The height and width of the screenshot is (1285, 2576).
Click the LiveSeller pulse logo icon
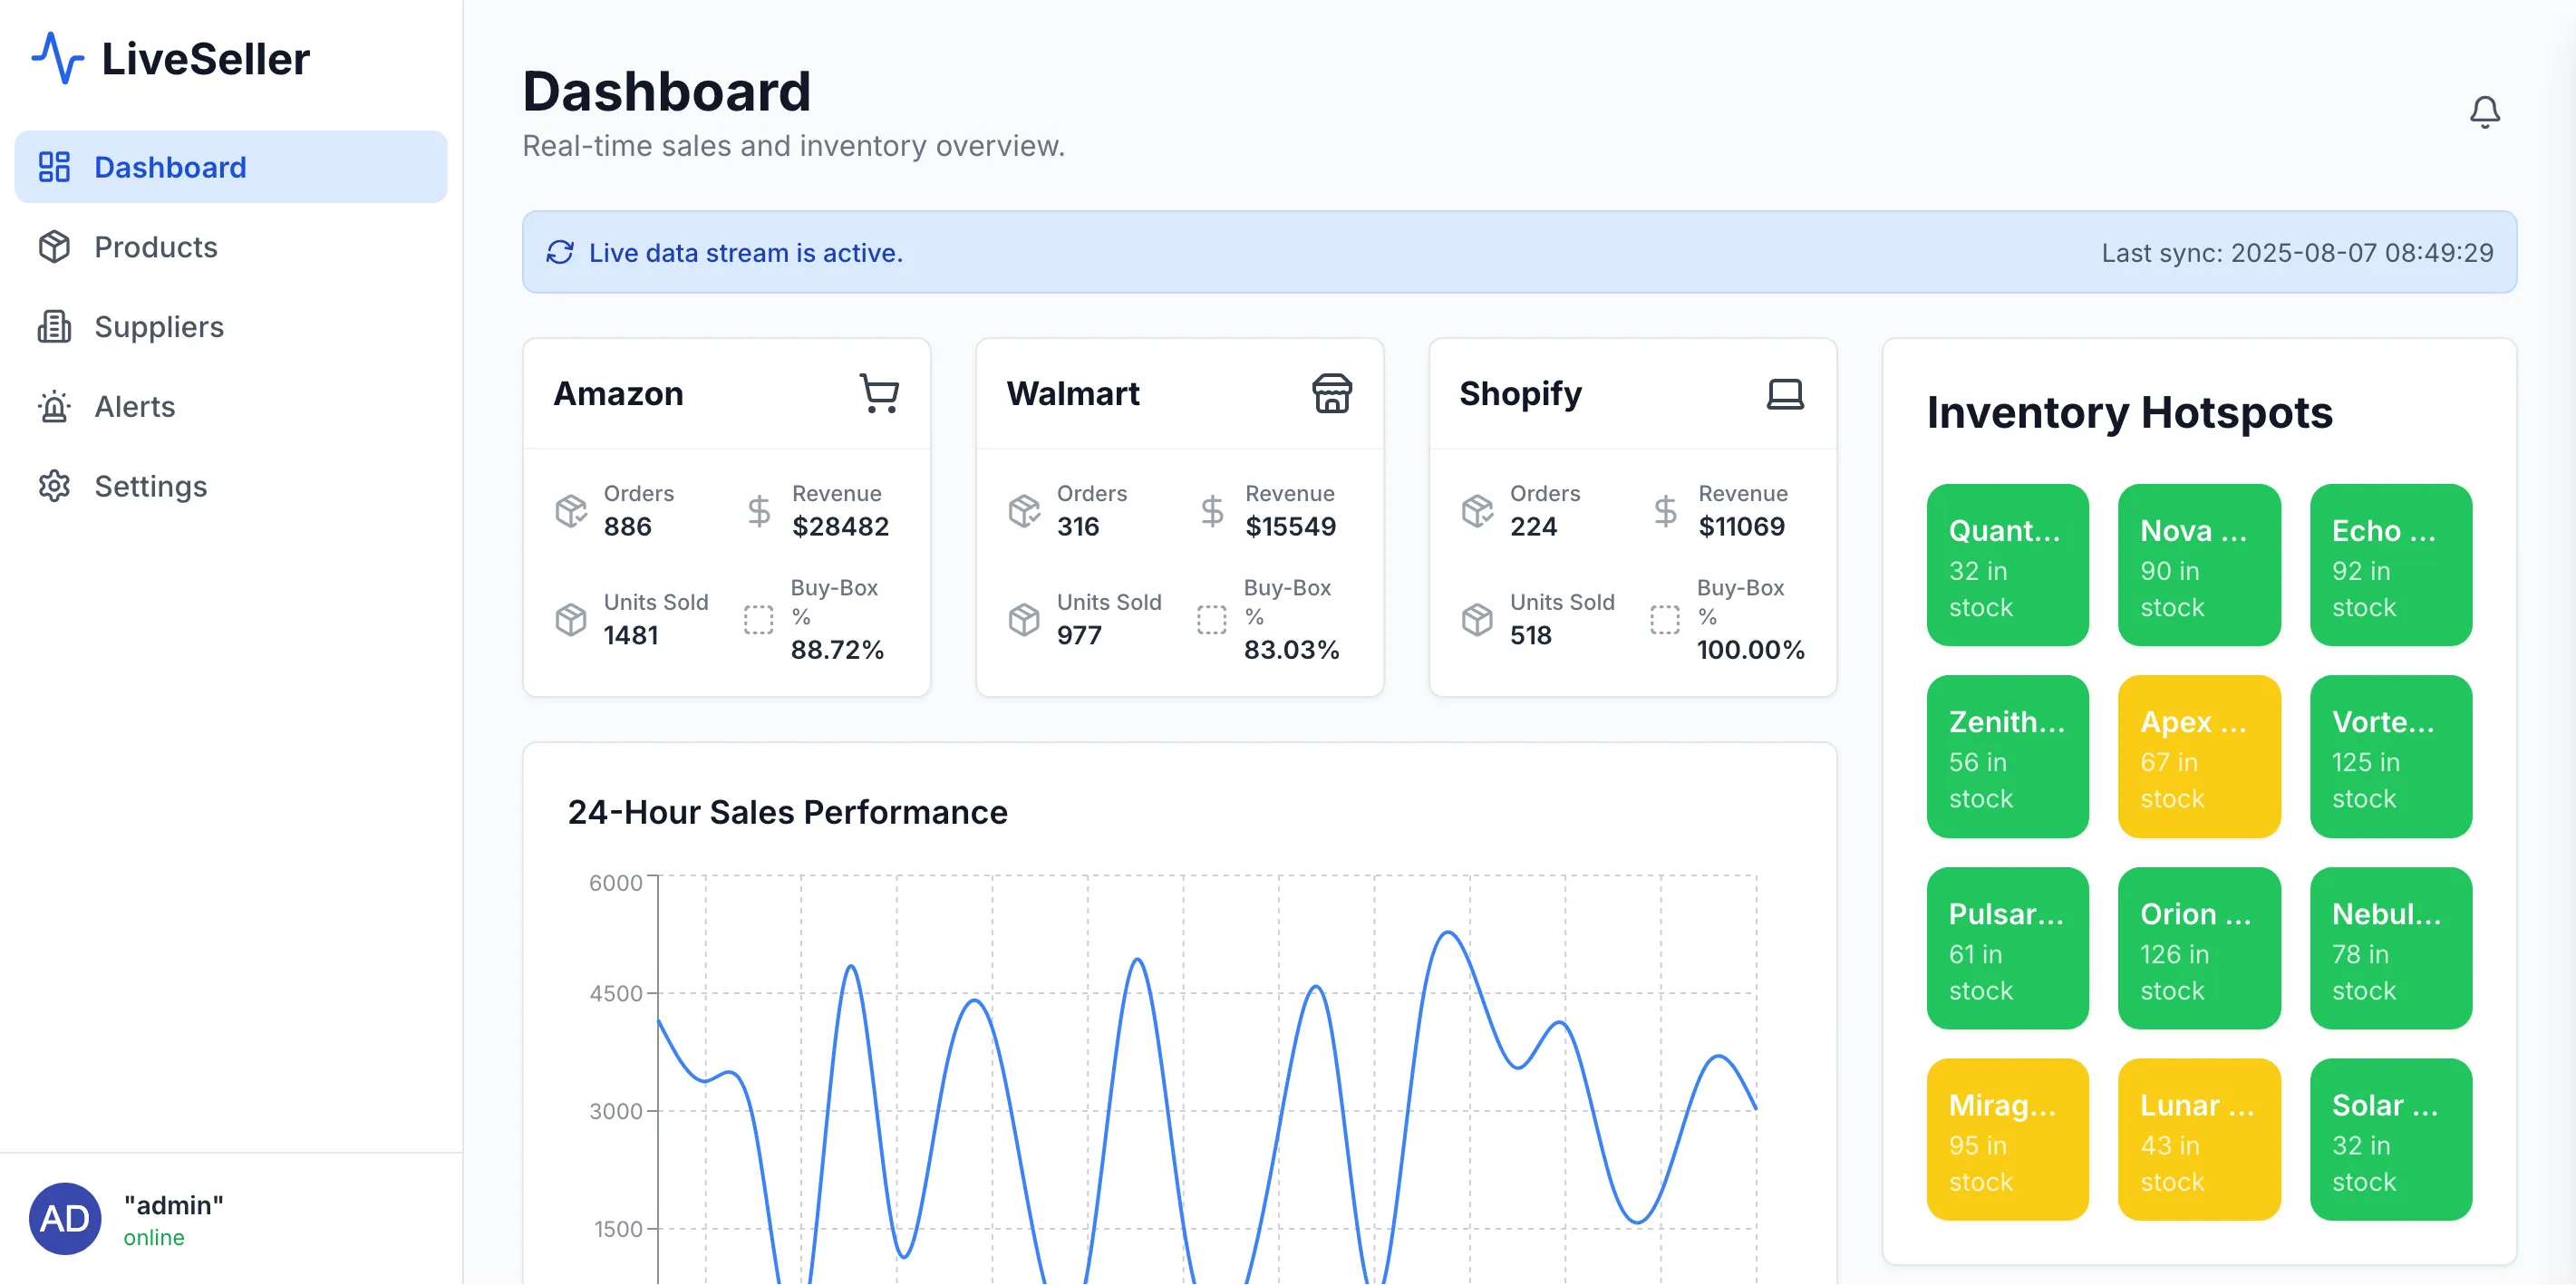coord(58,58)
